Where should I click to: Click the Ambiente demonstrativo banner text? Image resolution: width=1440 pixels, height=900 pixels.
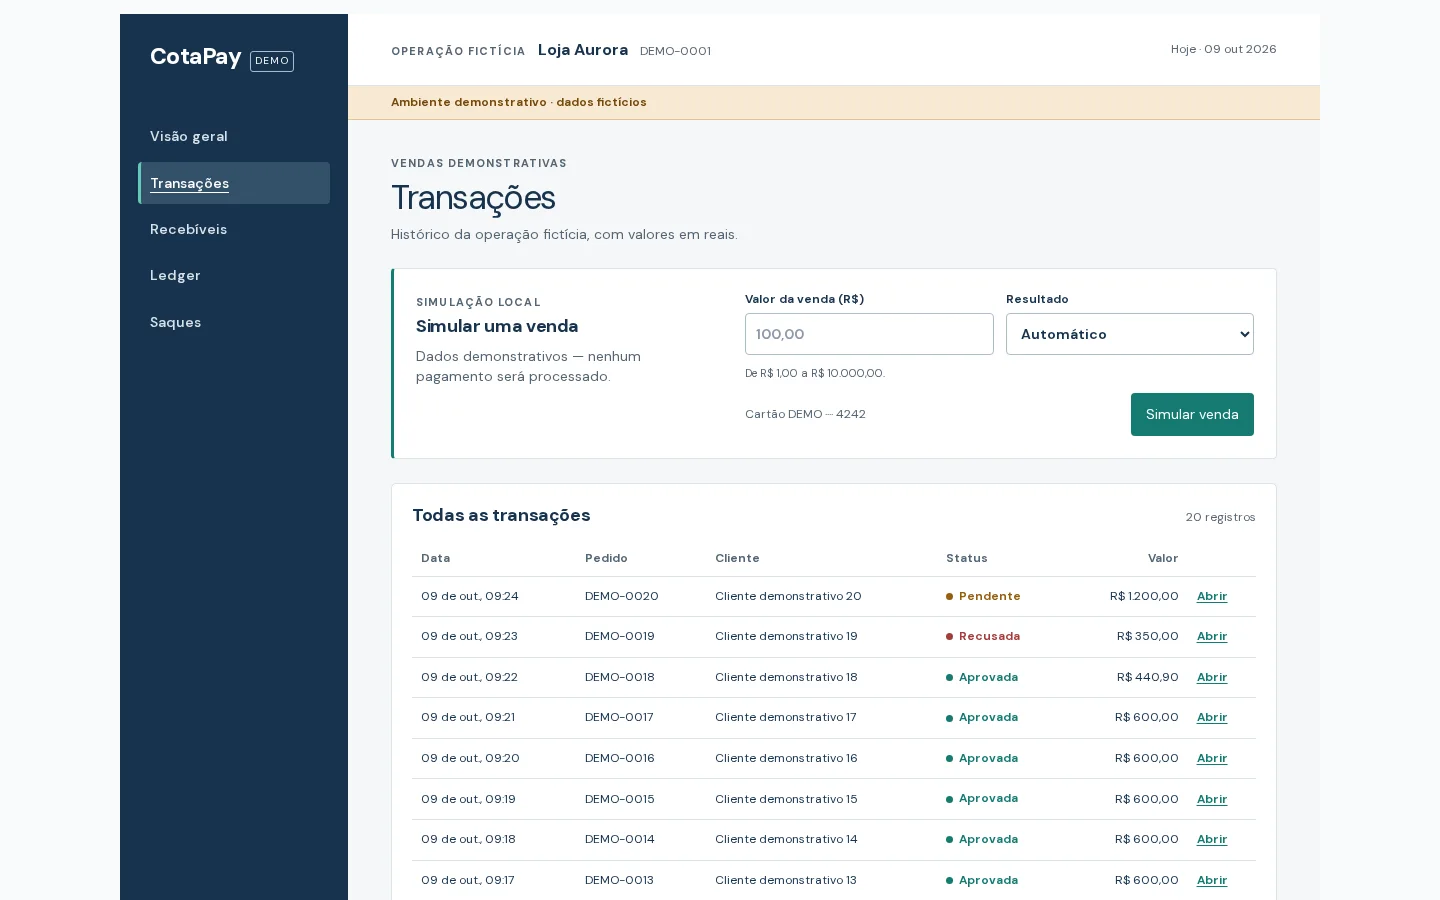tap(519, 102)
